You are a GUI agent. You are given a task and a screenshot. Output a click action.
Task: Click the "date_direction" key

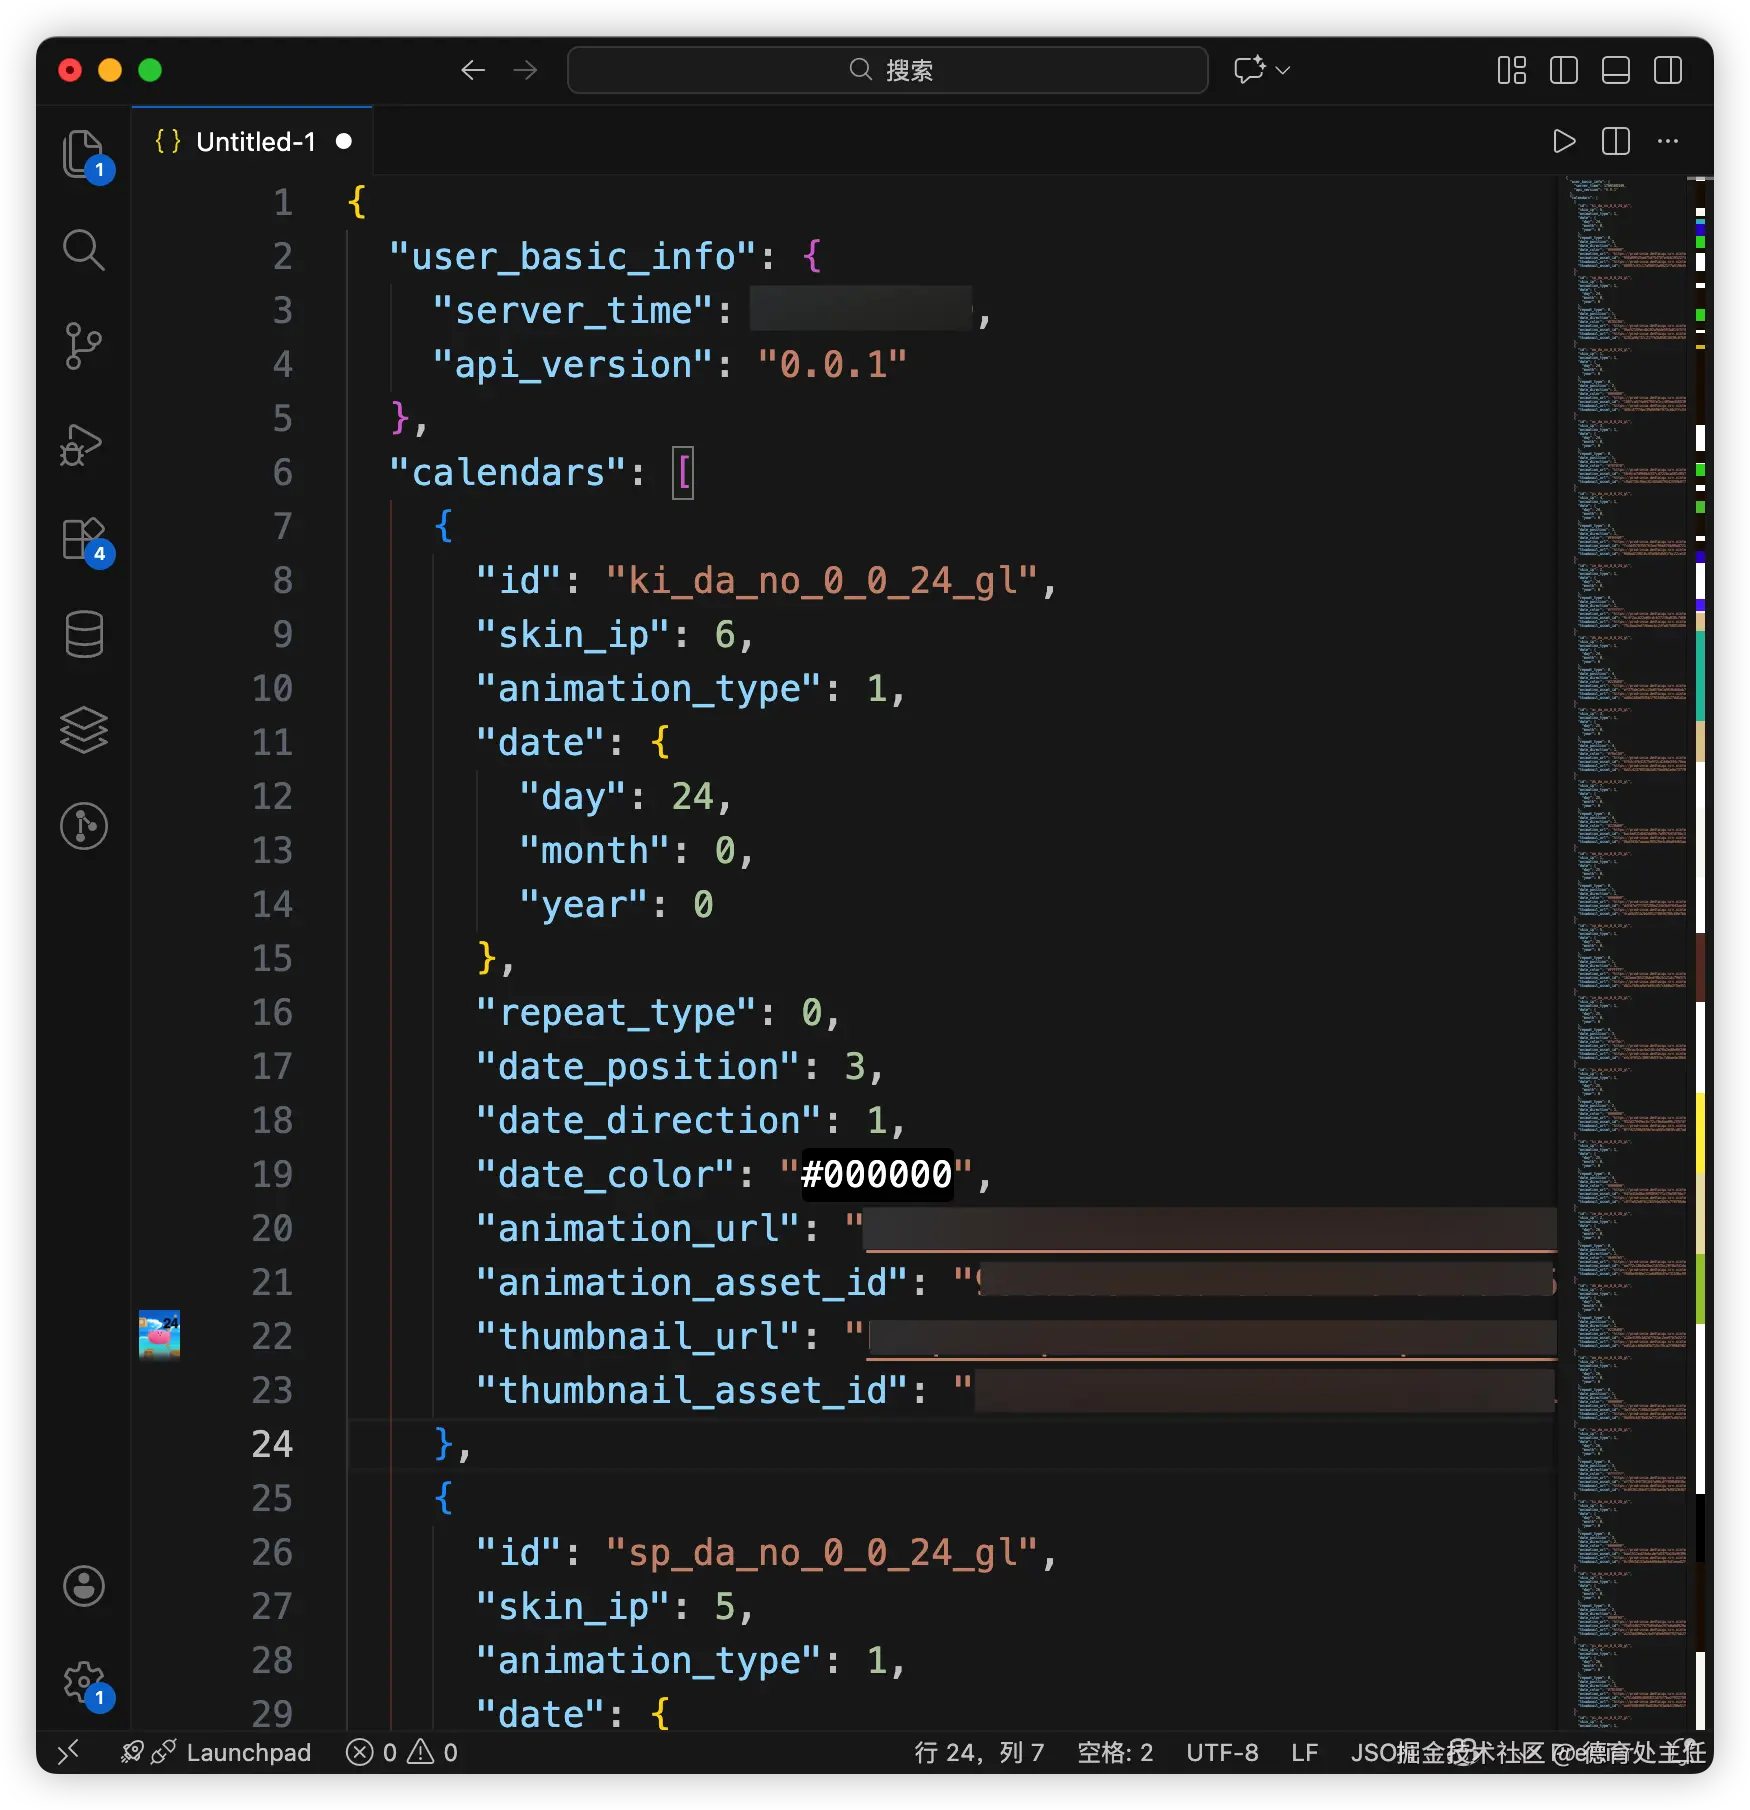[650, 1121]
